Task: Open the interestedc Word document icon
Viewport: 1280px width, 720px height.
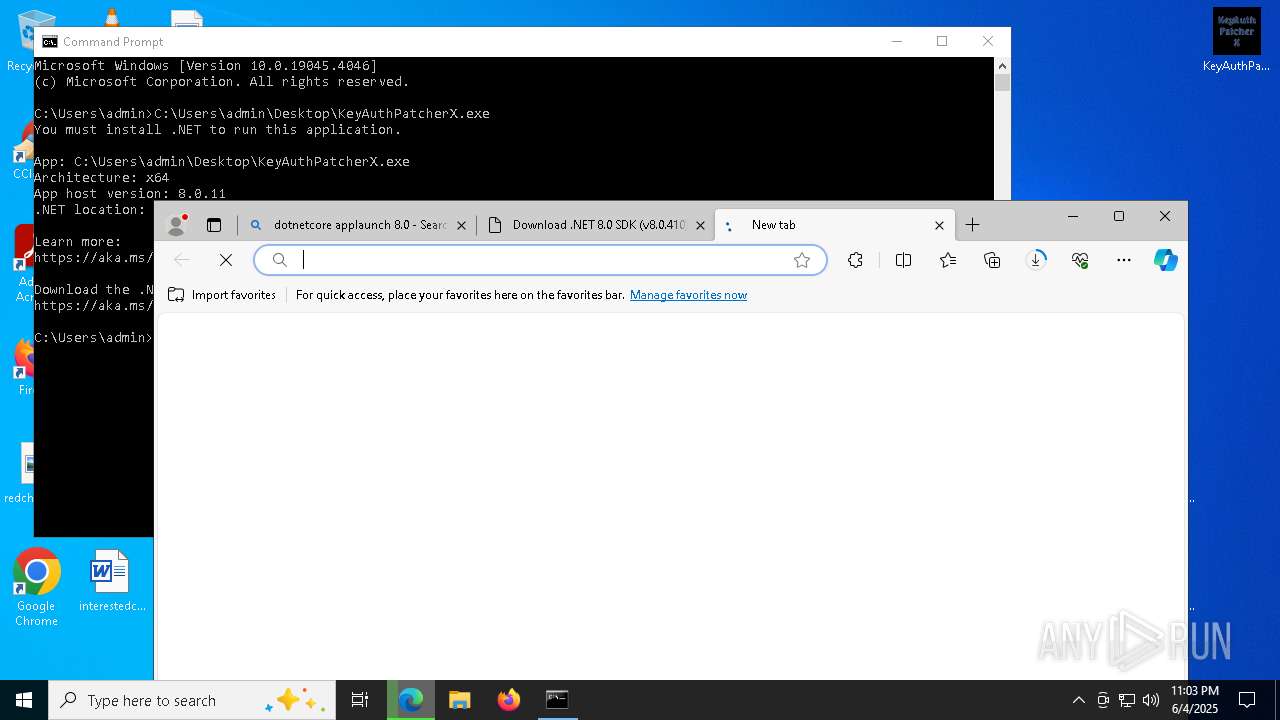Action: pos(112,581)
